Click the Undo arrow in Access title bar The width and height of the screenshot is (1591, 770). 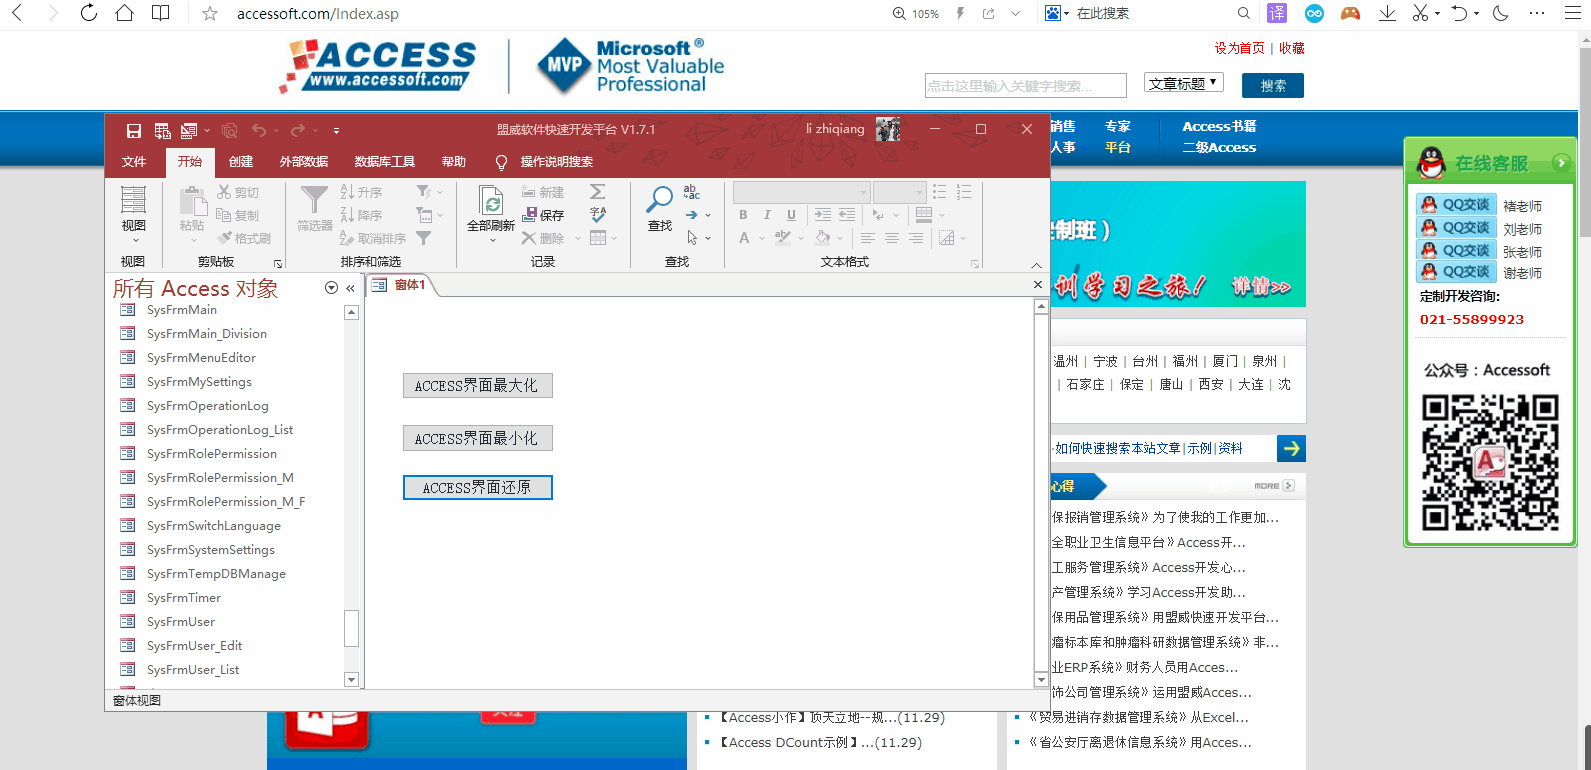259,130
